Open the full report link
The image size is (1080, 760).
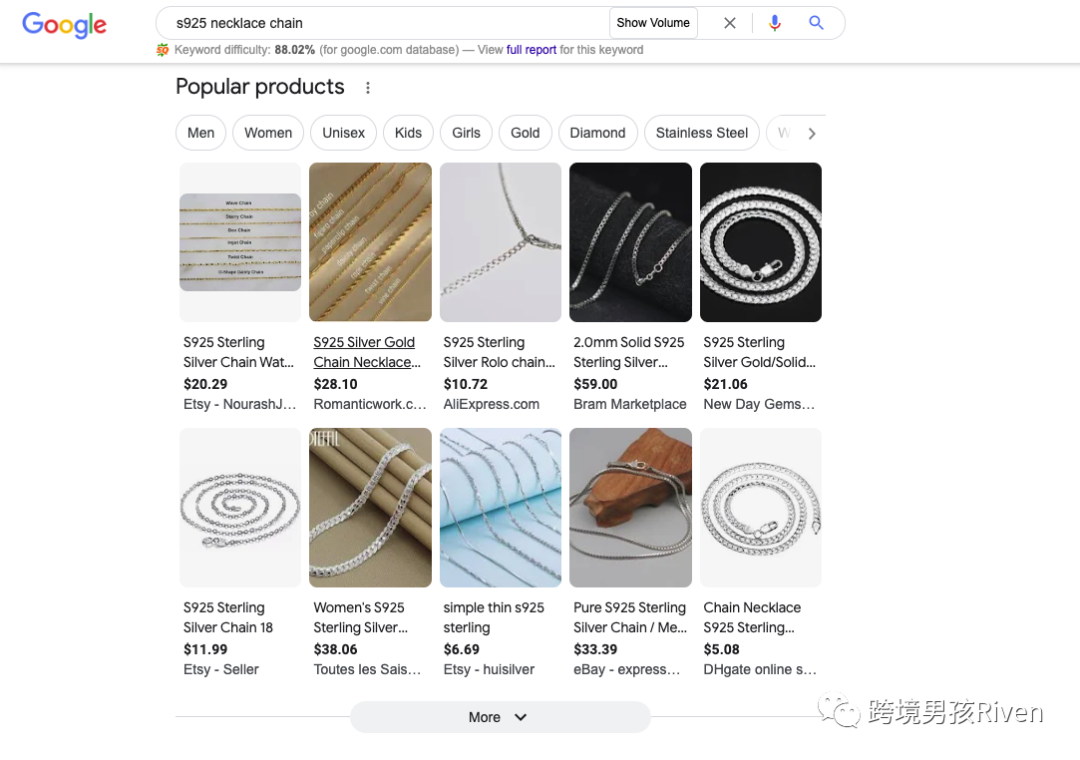click(x=531, y=50)
